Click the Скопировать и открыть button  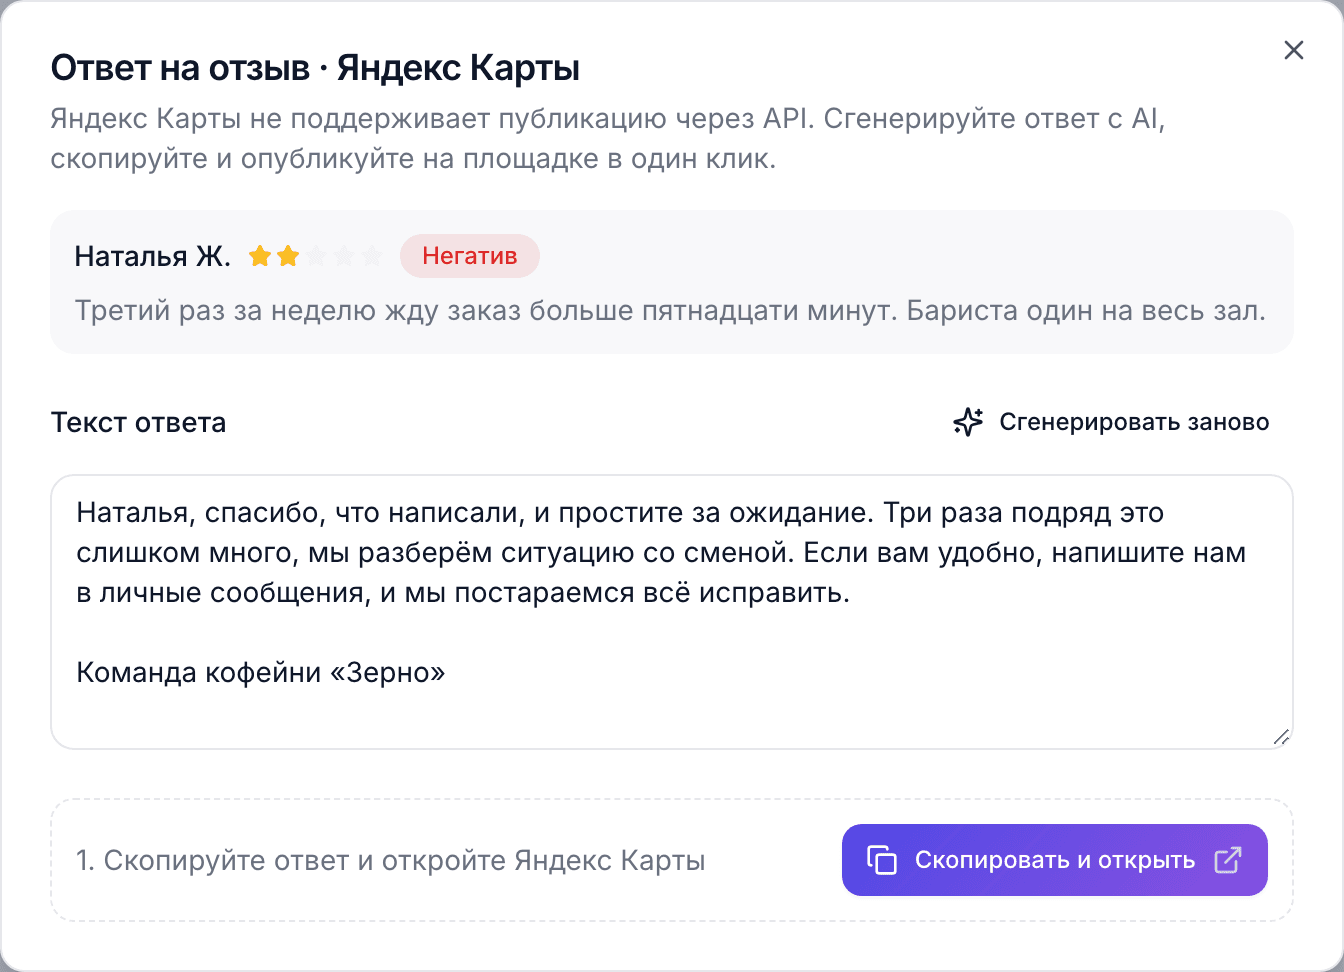[1055, 860]
